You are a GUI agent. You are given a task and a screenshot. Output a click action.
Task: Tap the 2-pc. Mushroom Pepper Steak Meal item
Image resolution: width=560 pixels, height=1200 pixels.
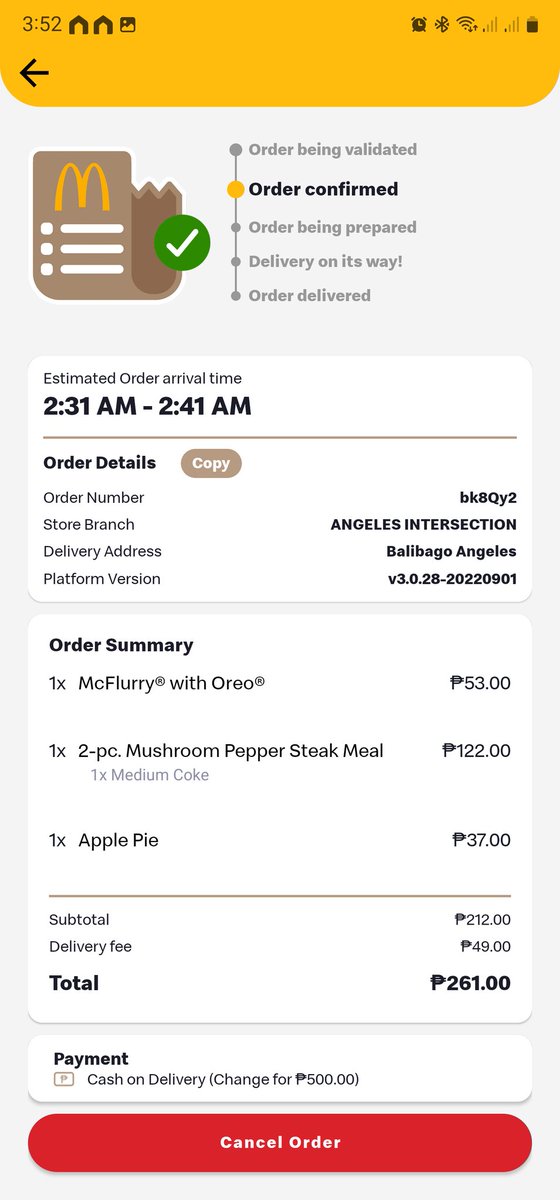[x=280, y=761]
